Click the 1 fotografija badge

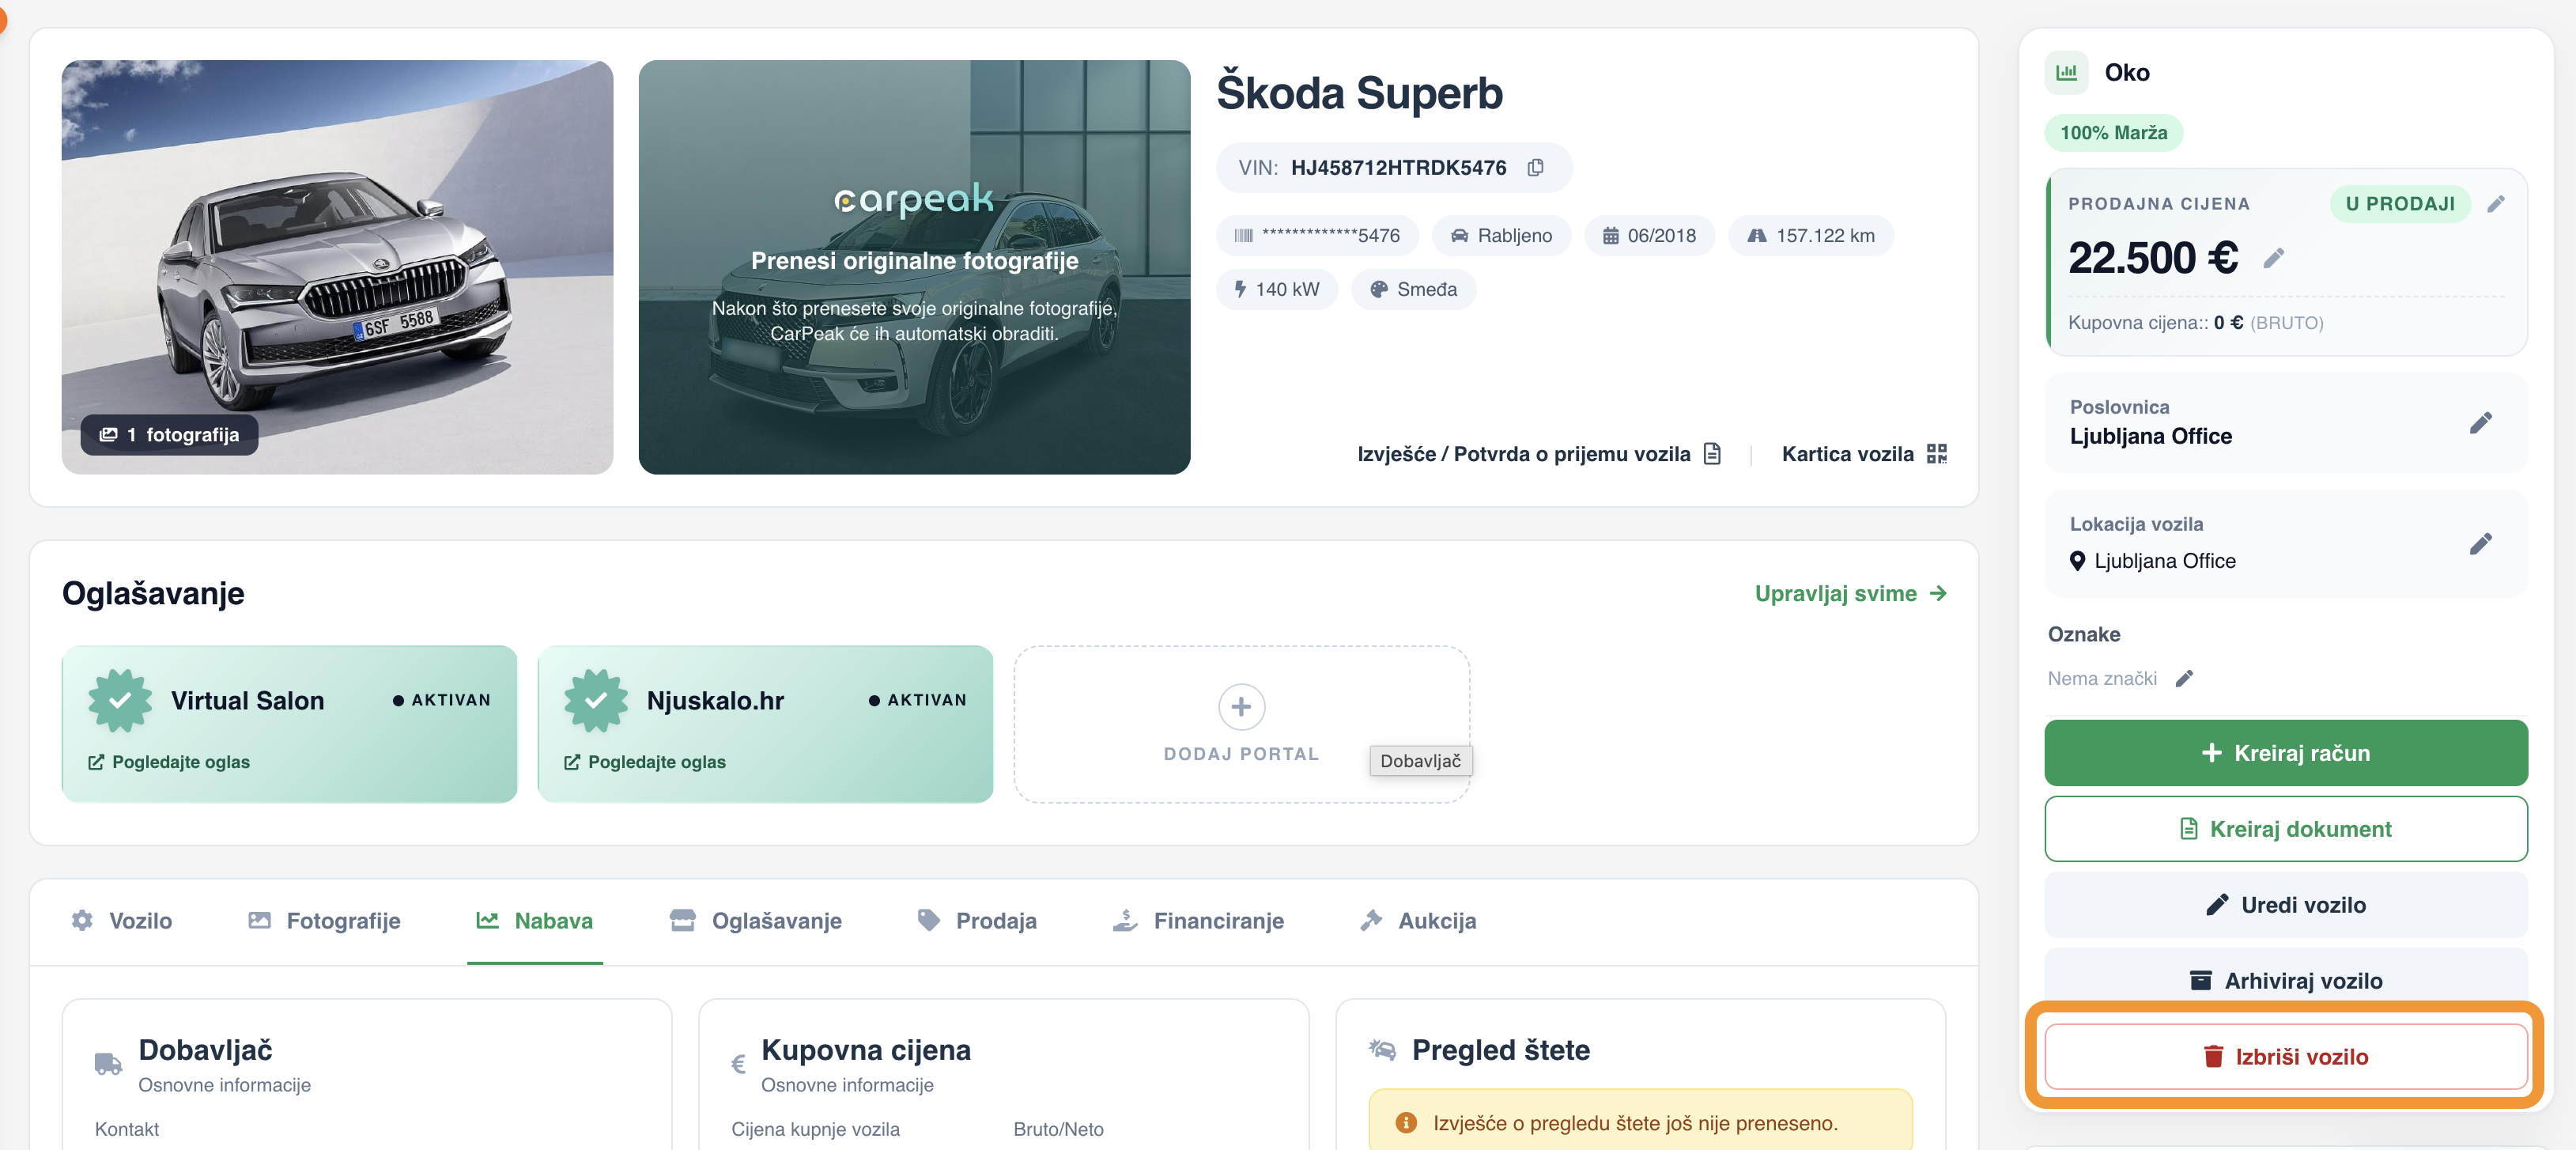[170, 435]
